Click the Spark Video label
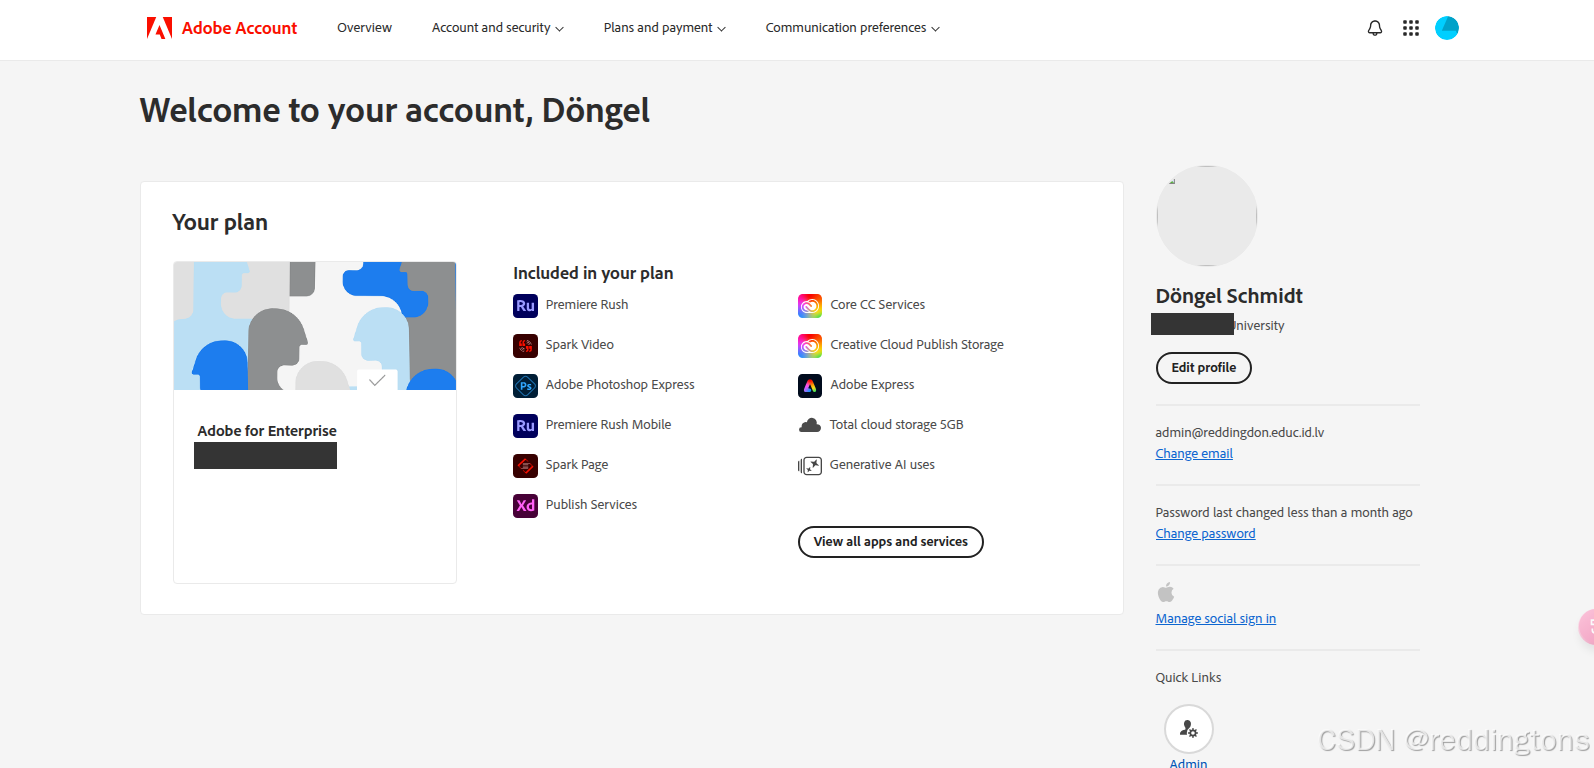Screen dimensions: 1594x768 [580, 345]
